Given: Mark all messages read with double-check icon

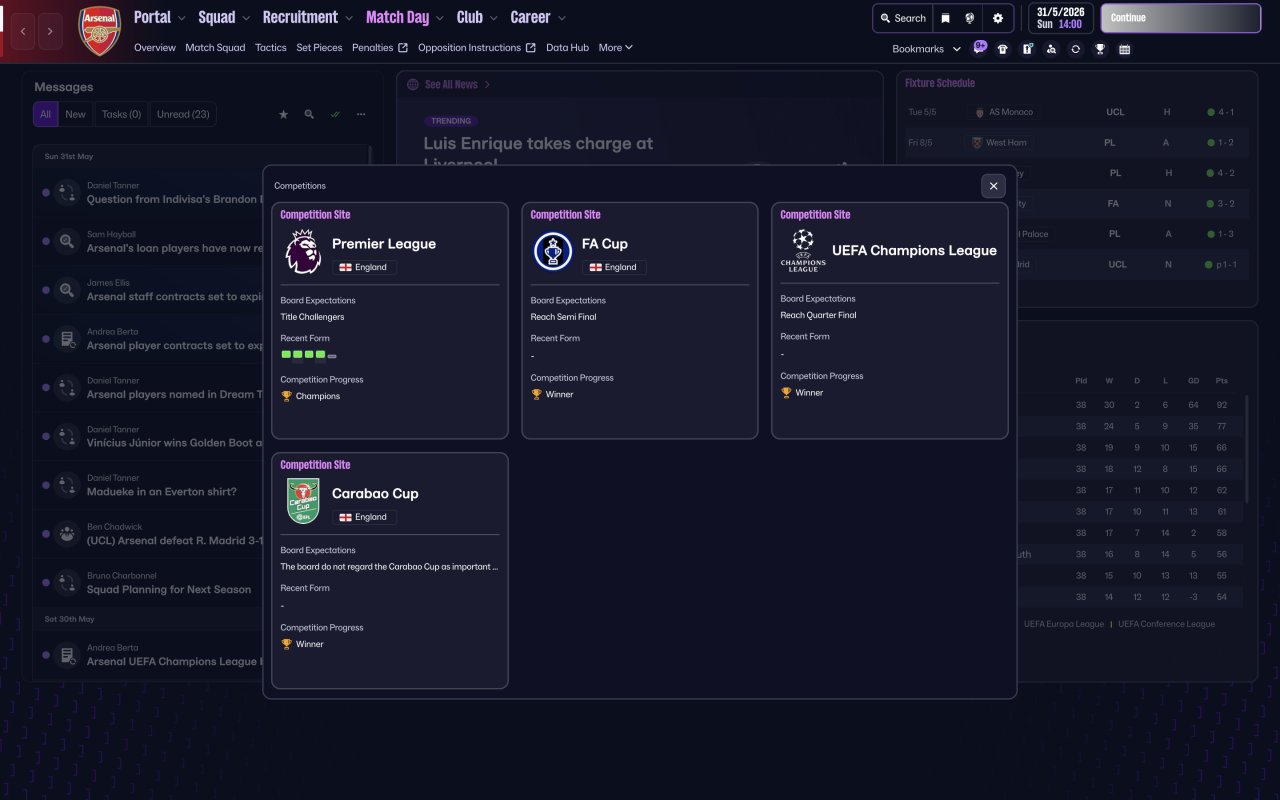Looking at the screenshot, I should tap(335, 115).
